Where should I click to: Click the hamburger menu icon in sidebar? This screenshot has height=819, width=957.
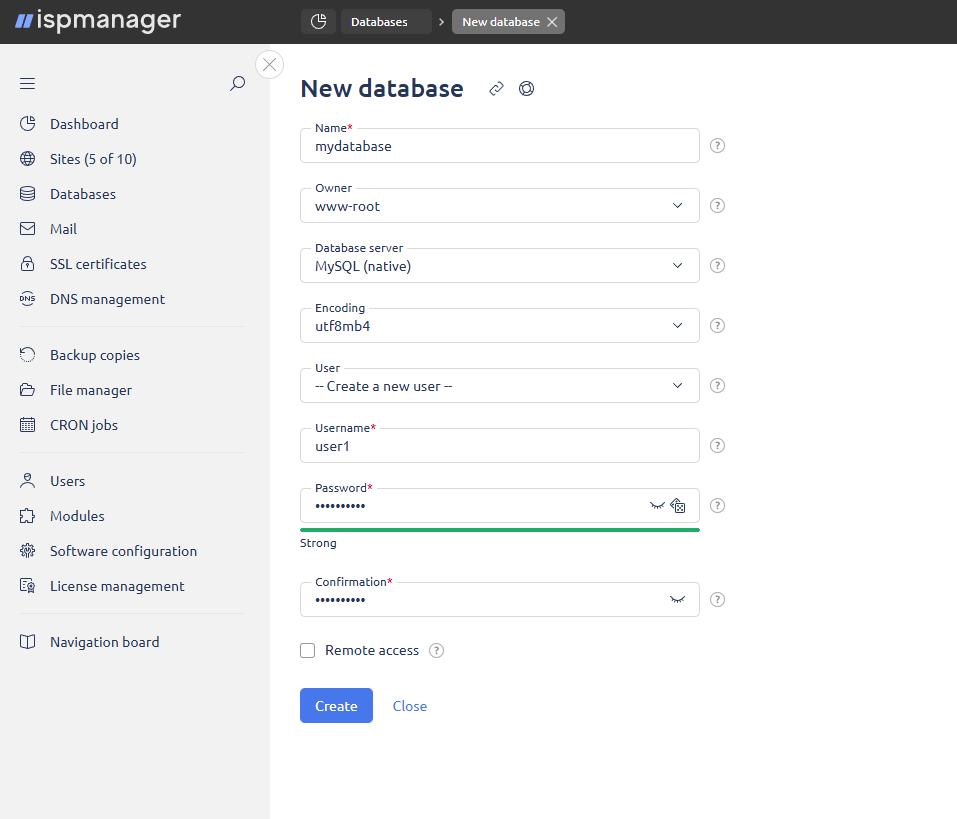point(28,84)
